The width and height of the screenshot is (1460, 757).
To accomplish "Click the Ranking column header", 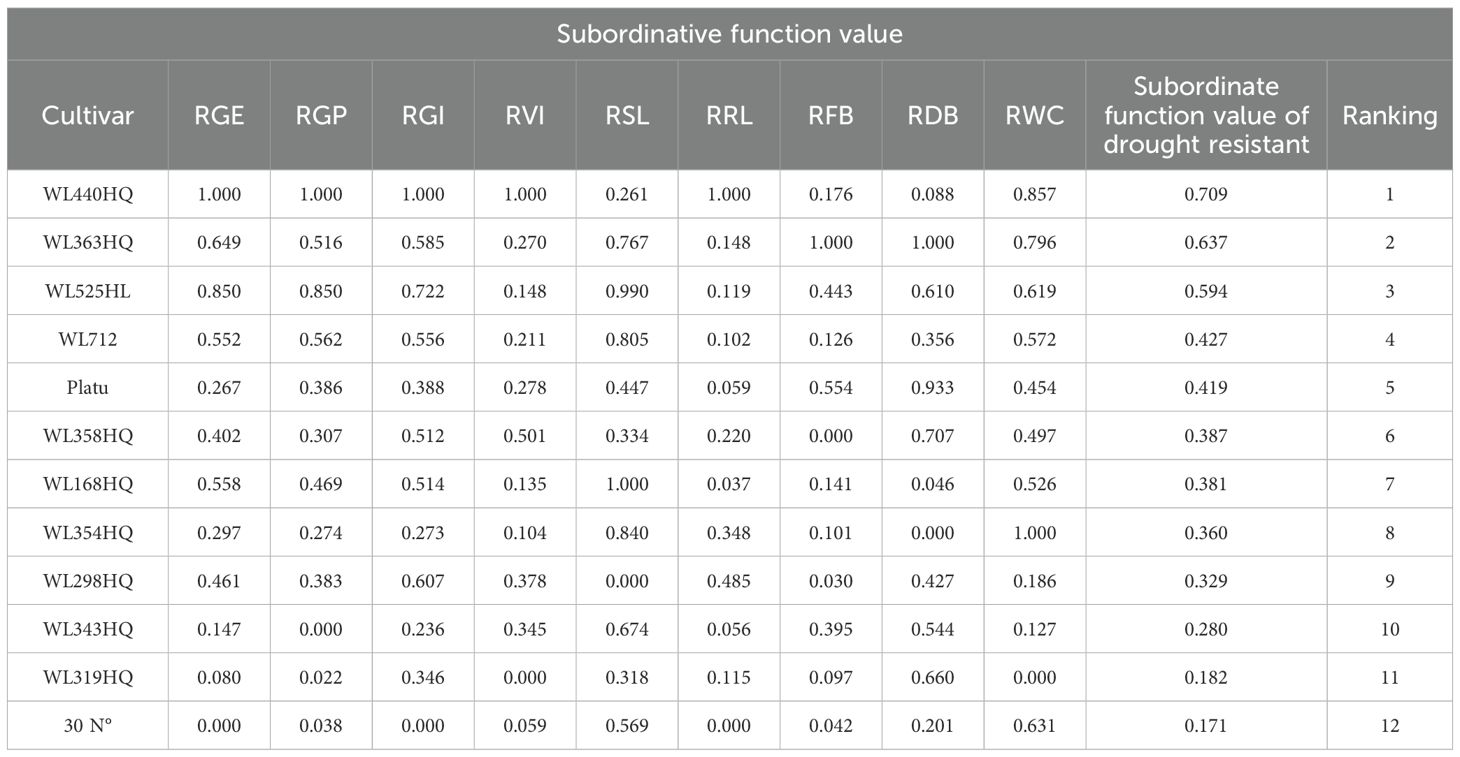I will pyautogui.click(x=1389, y=115).
